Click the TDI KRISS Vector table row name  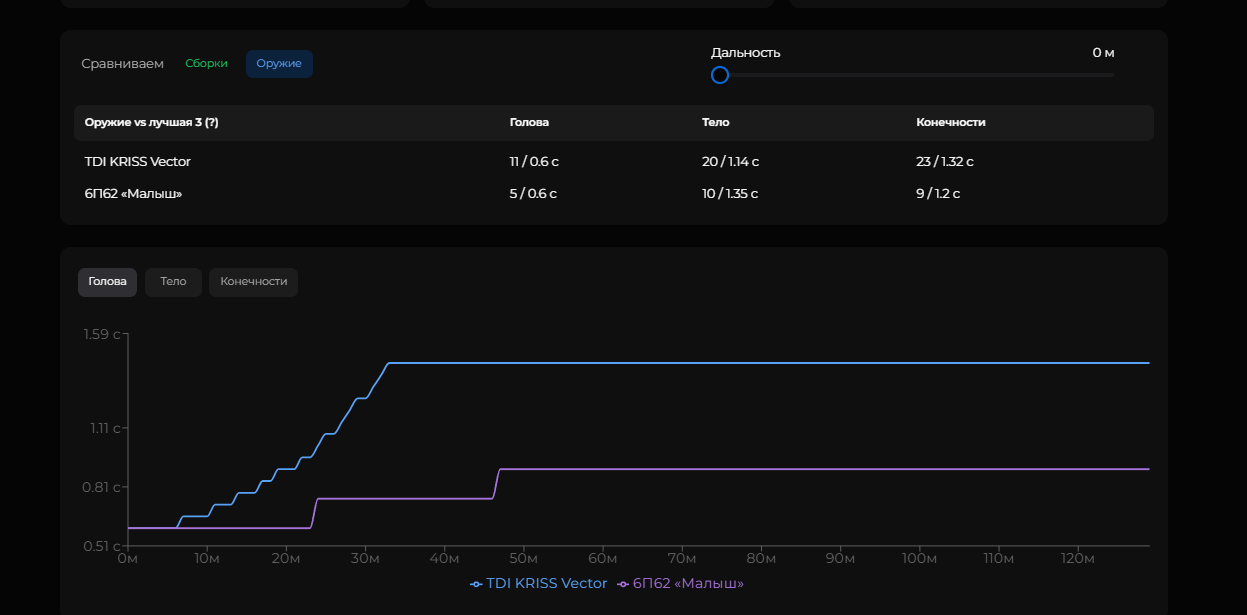click(138, 161)
